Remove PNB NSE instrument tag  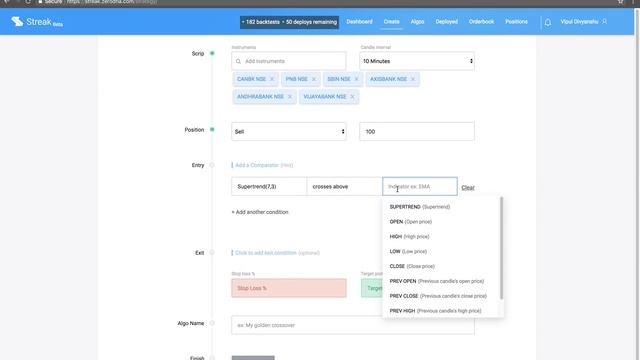[314, 79]
